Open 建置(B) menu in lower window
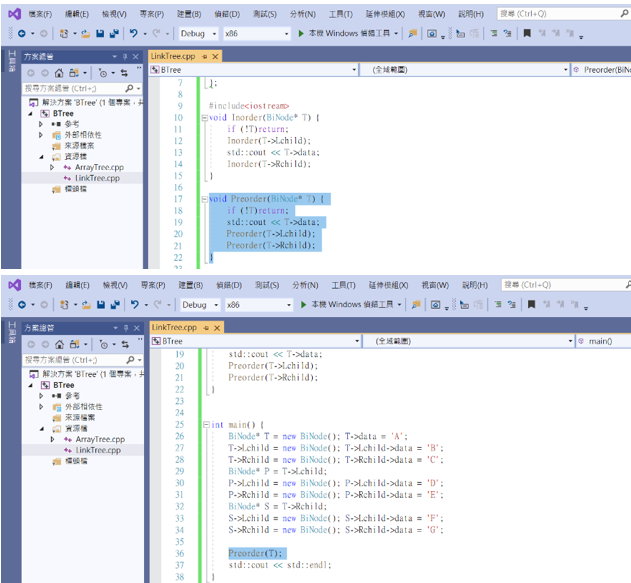 pyautogui.click(x=191, y=285)
